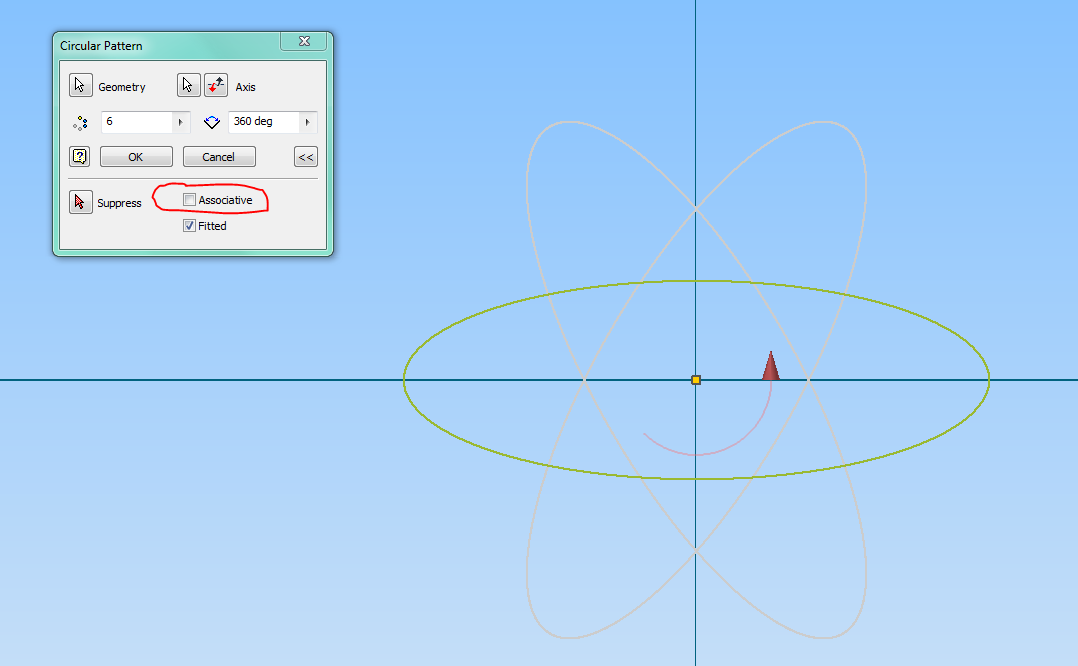
Task: Click the yellow center point of the sketch
Action: pyautogui.click(x=694, y=380)
